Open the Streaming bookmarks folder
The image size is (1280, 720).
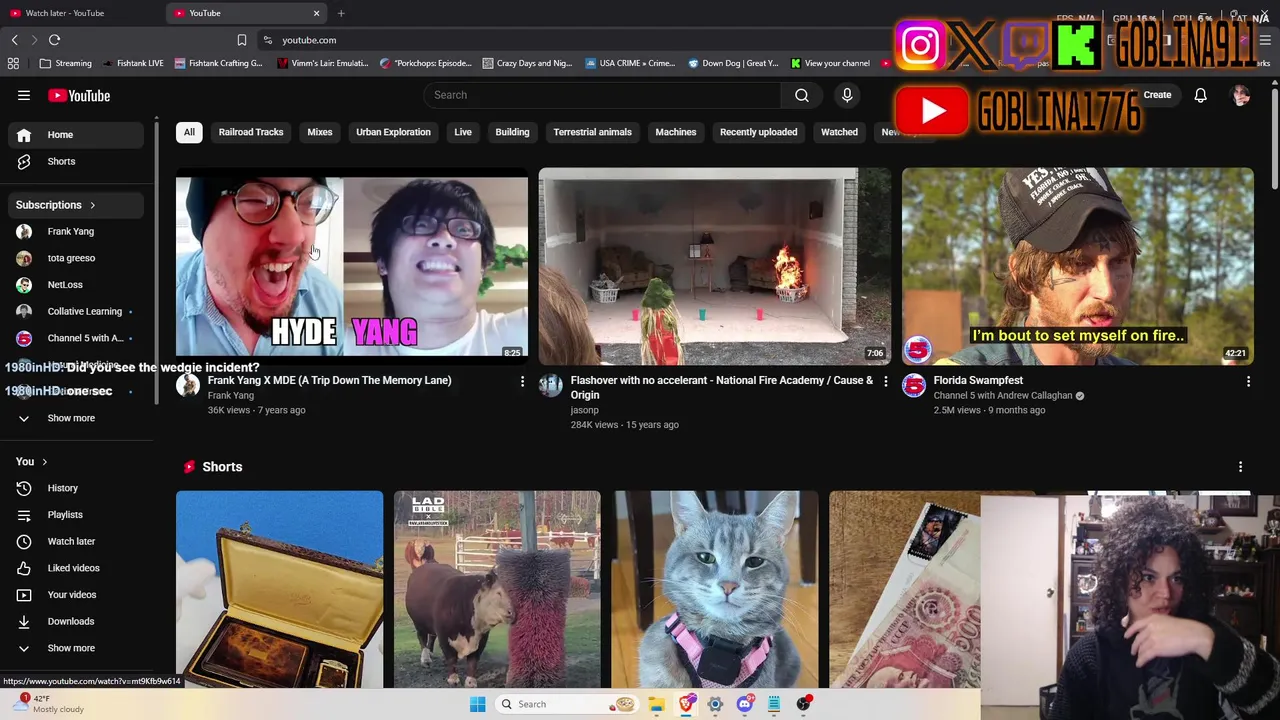pos(66,63)
